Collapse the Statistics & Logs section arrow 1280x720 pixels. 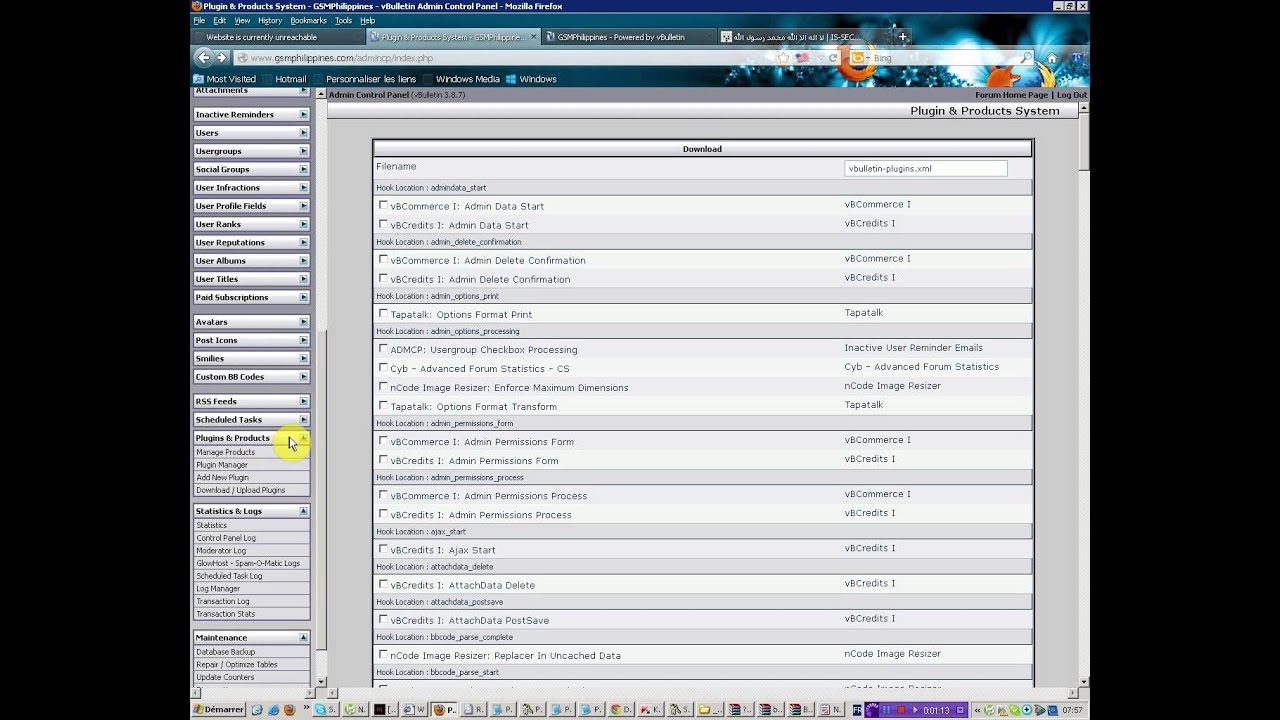pyautogui.click(x=303, y=511)
